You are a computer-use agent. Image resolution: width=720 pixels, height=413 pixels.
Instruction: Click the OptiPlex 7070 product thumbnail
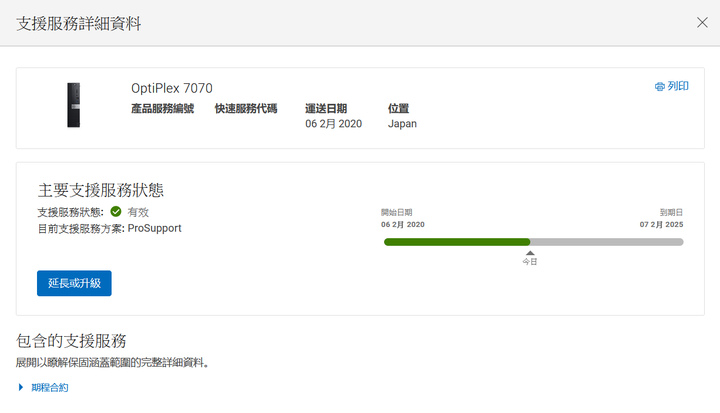(73, 105)
